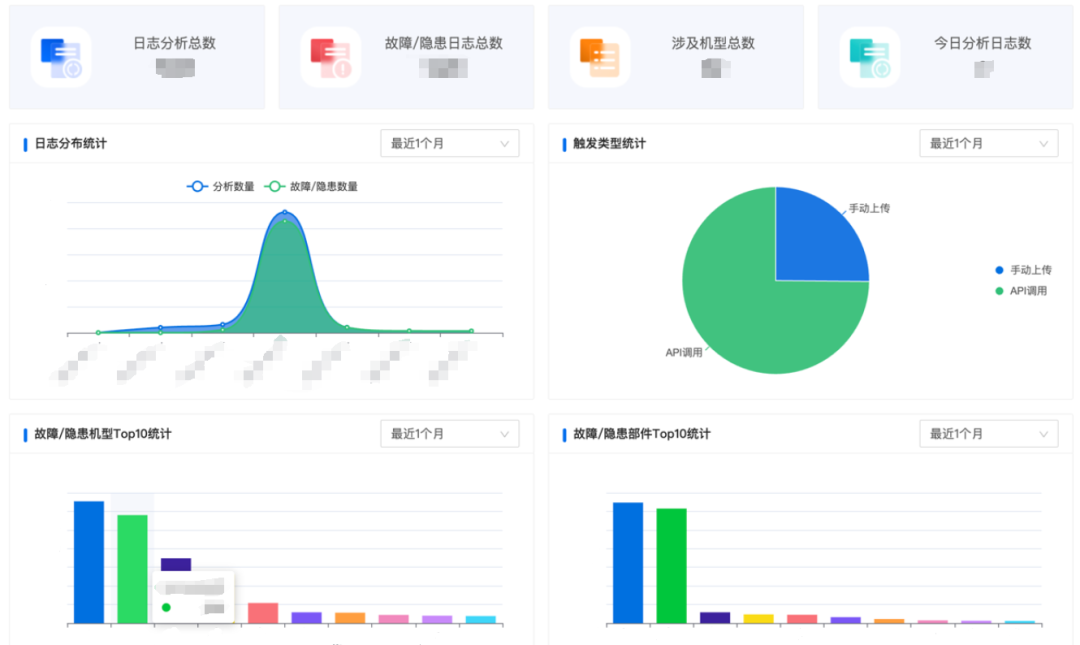Click the 故障/隐患日志总数 summary card title
The image size is (1080, 645).
pos(443,43)
